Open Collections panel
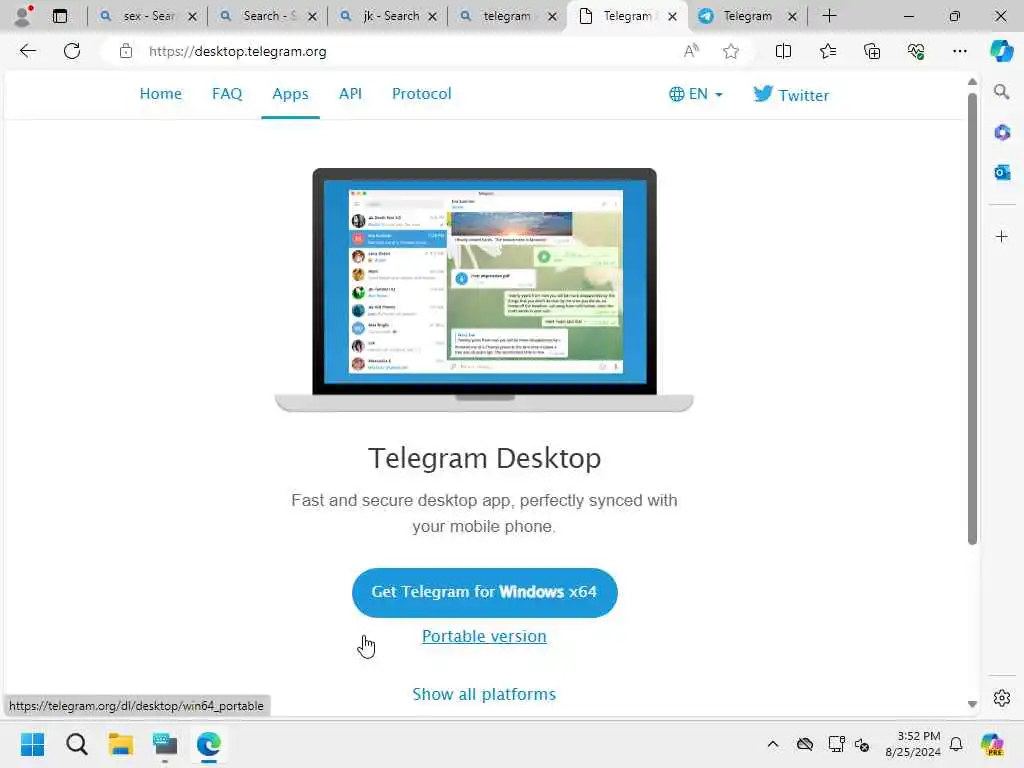 click(872, 51)
